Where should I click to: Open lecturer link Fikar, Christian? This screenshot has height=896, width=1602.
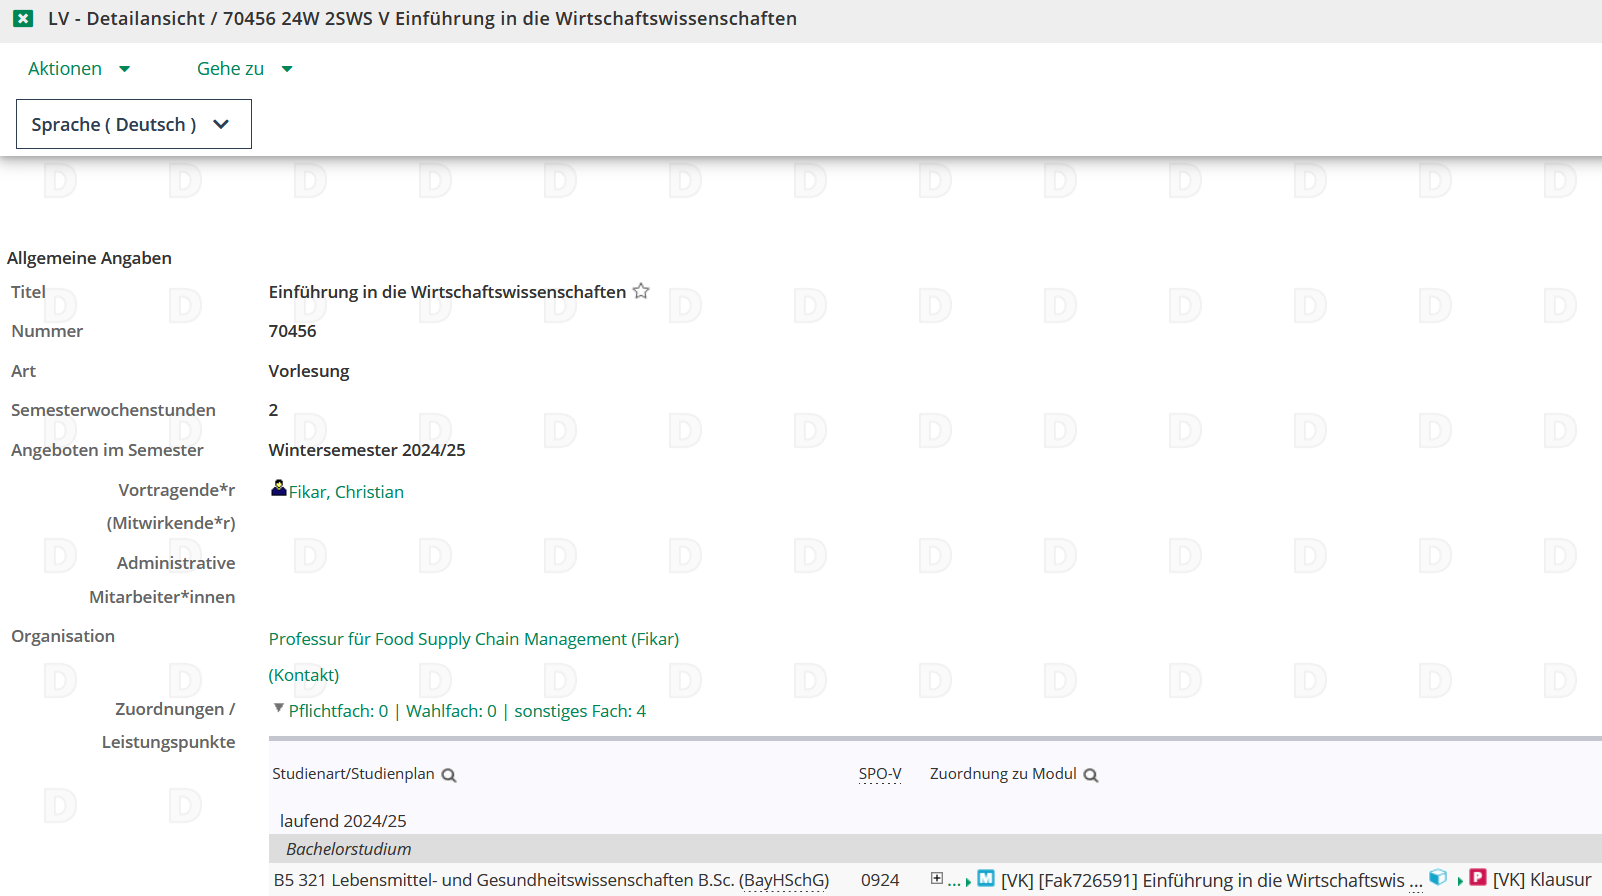pos(346,492)
